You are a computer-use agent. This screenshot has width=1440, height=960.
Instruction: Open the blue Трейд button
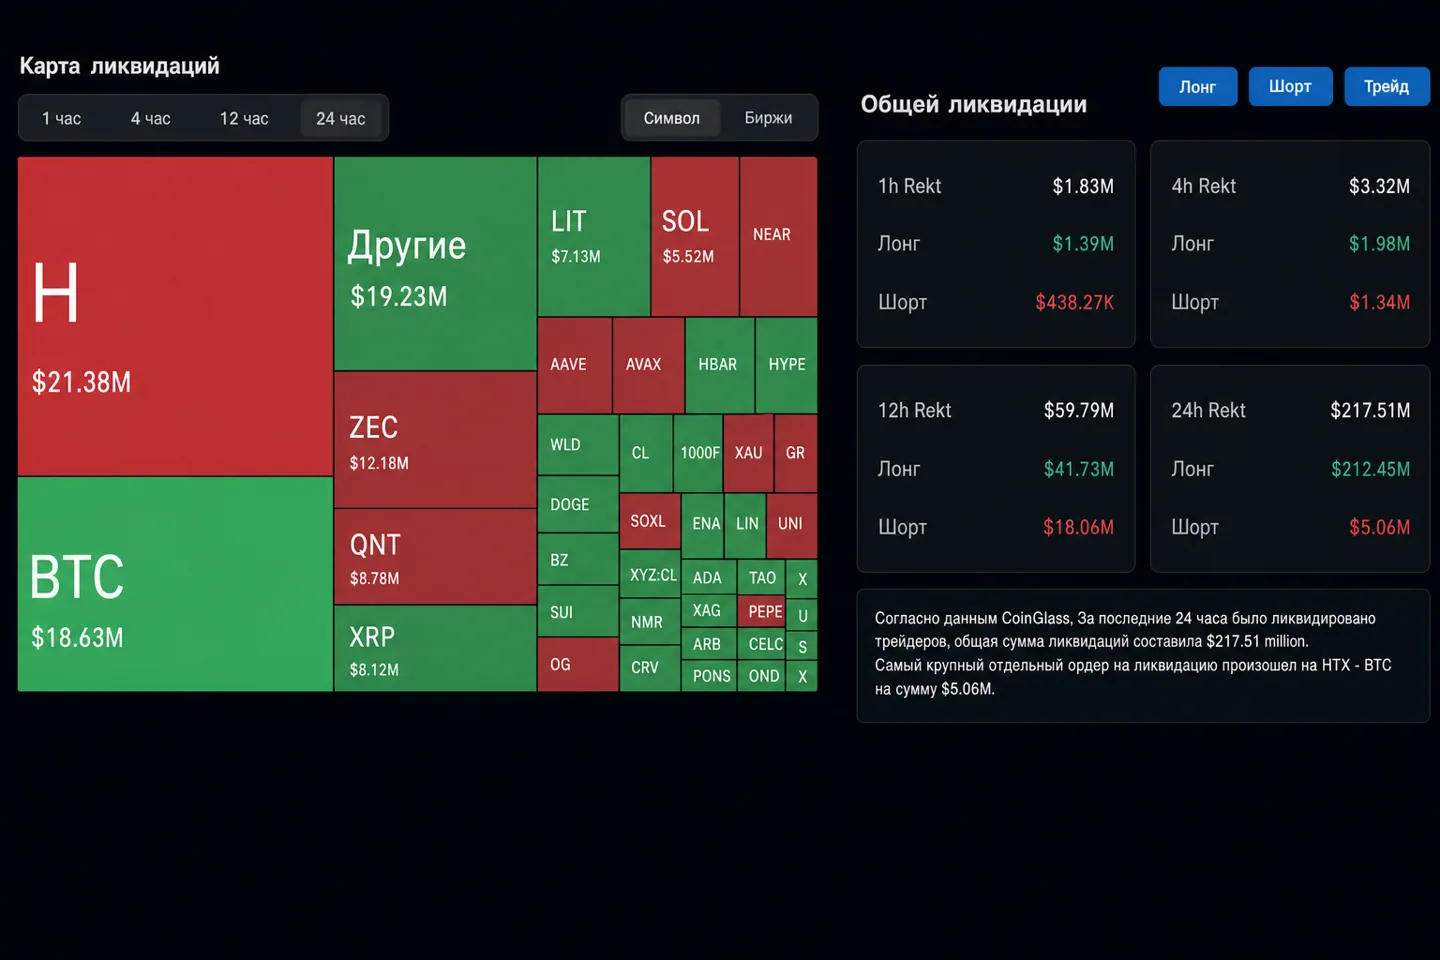click(1387, 87)
